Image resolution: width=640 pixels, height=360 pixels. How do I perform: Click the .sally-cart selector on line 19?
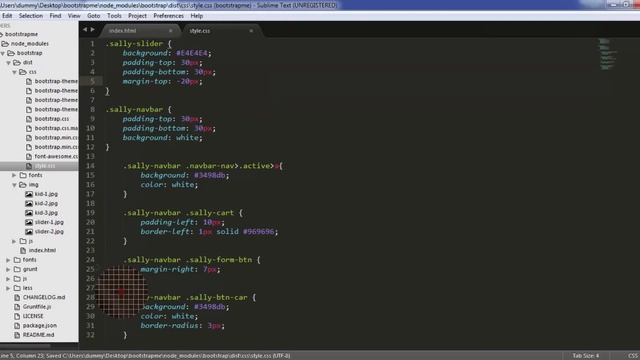tap(210, 213)
